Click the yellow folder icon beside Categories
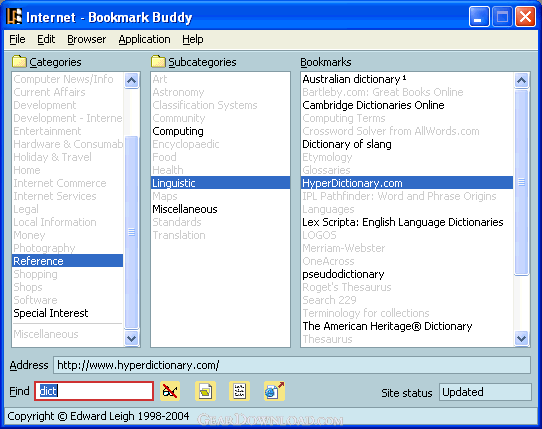 19,62
